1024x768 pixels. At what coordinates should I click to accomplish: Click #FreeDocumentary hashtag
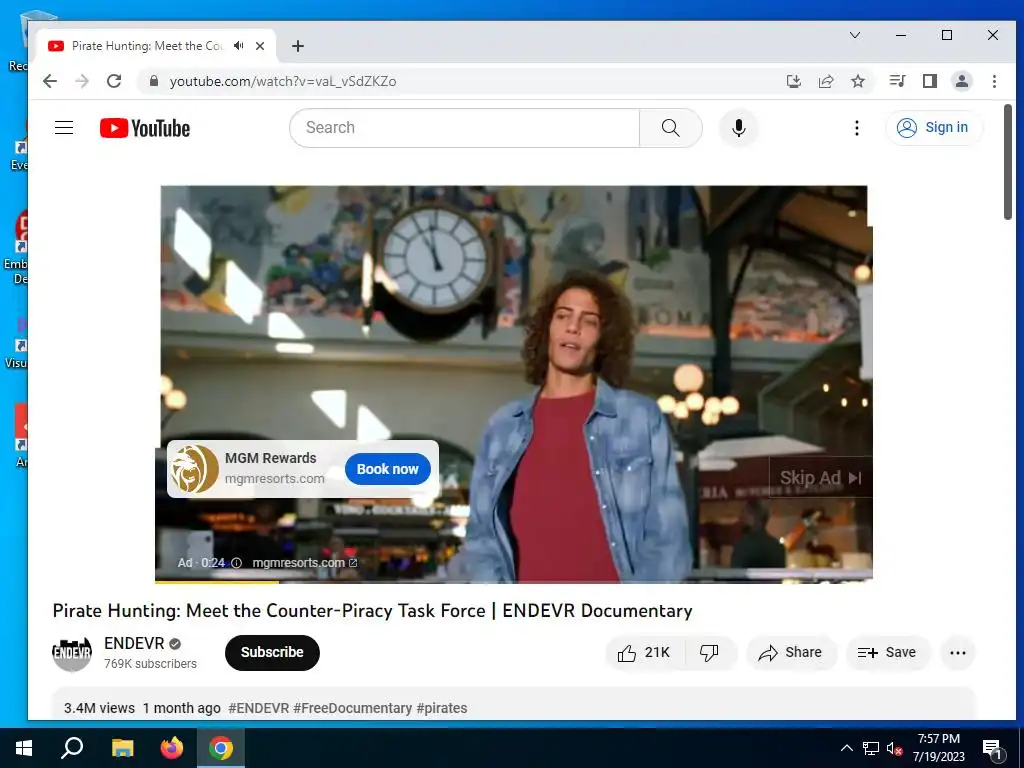(353, 708)
